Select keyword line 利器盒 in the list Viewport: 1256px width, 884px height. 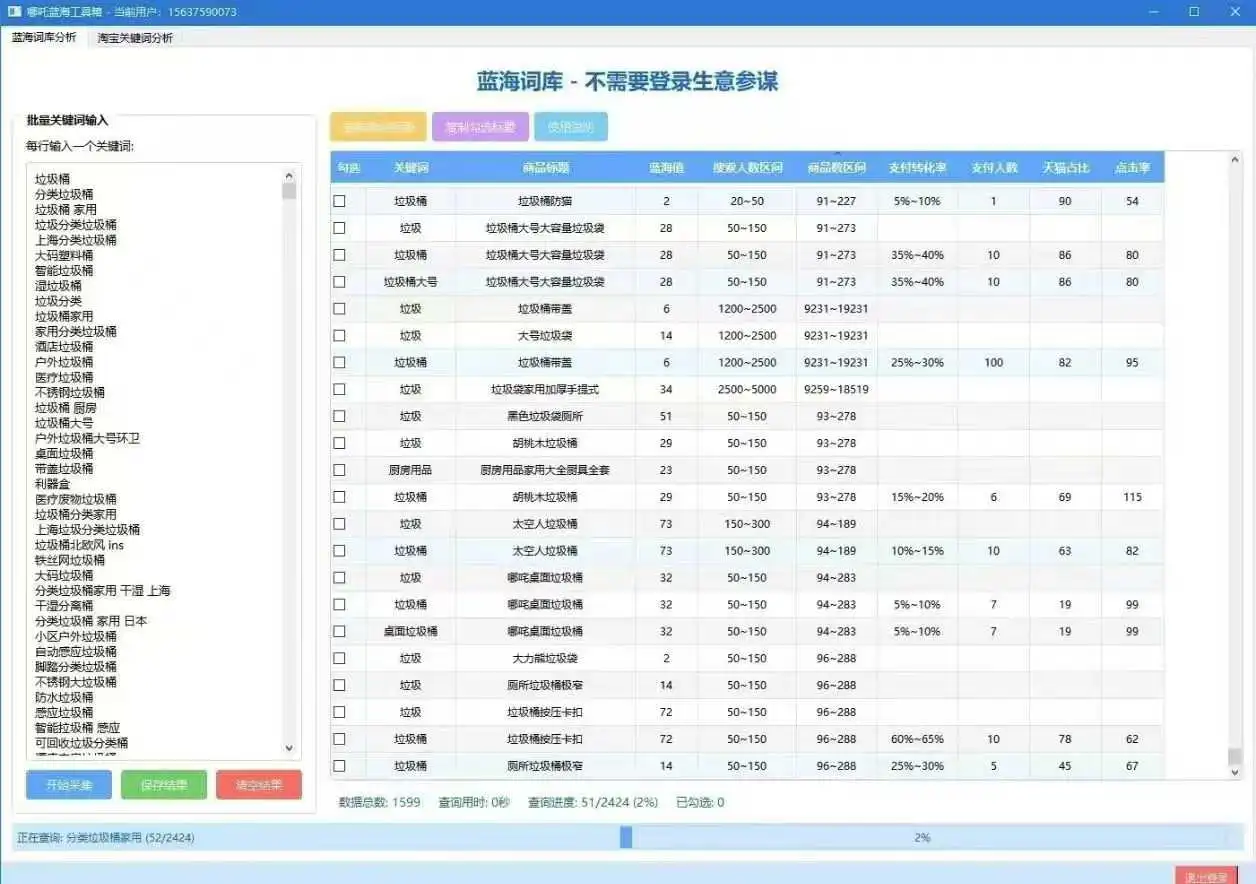pos(53,484)
